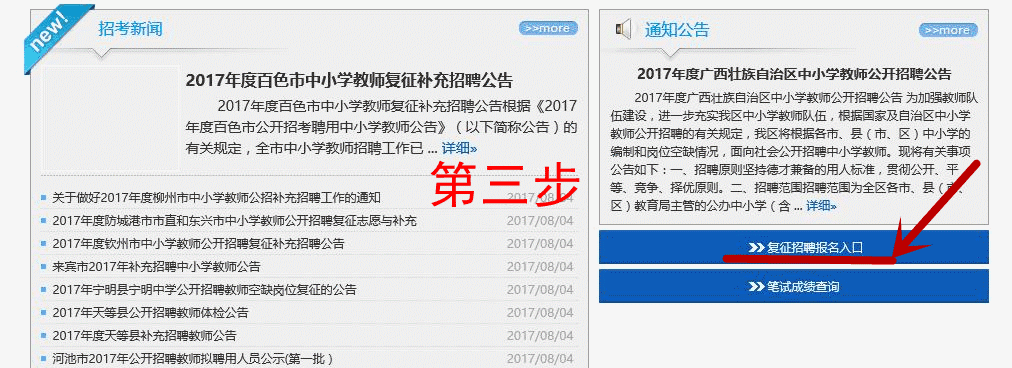The width and height of the screenshot is (1012, 368).
Task: Click 详细 link in 通知公告 summary
Action: [x=822, y=206]
